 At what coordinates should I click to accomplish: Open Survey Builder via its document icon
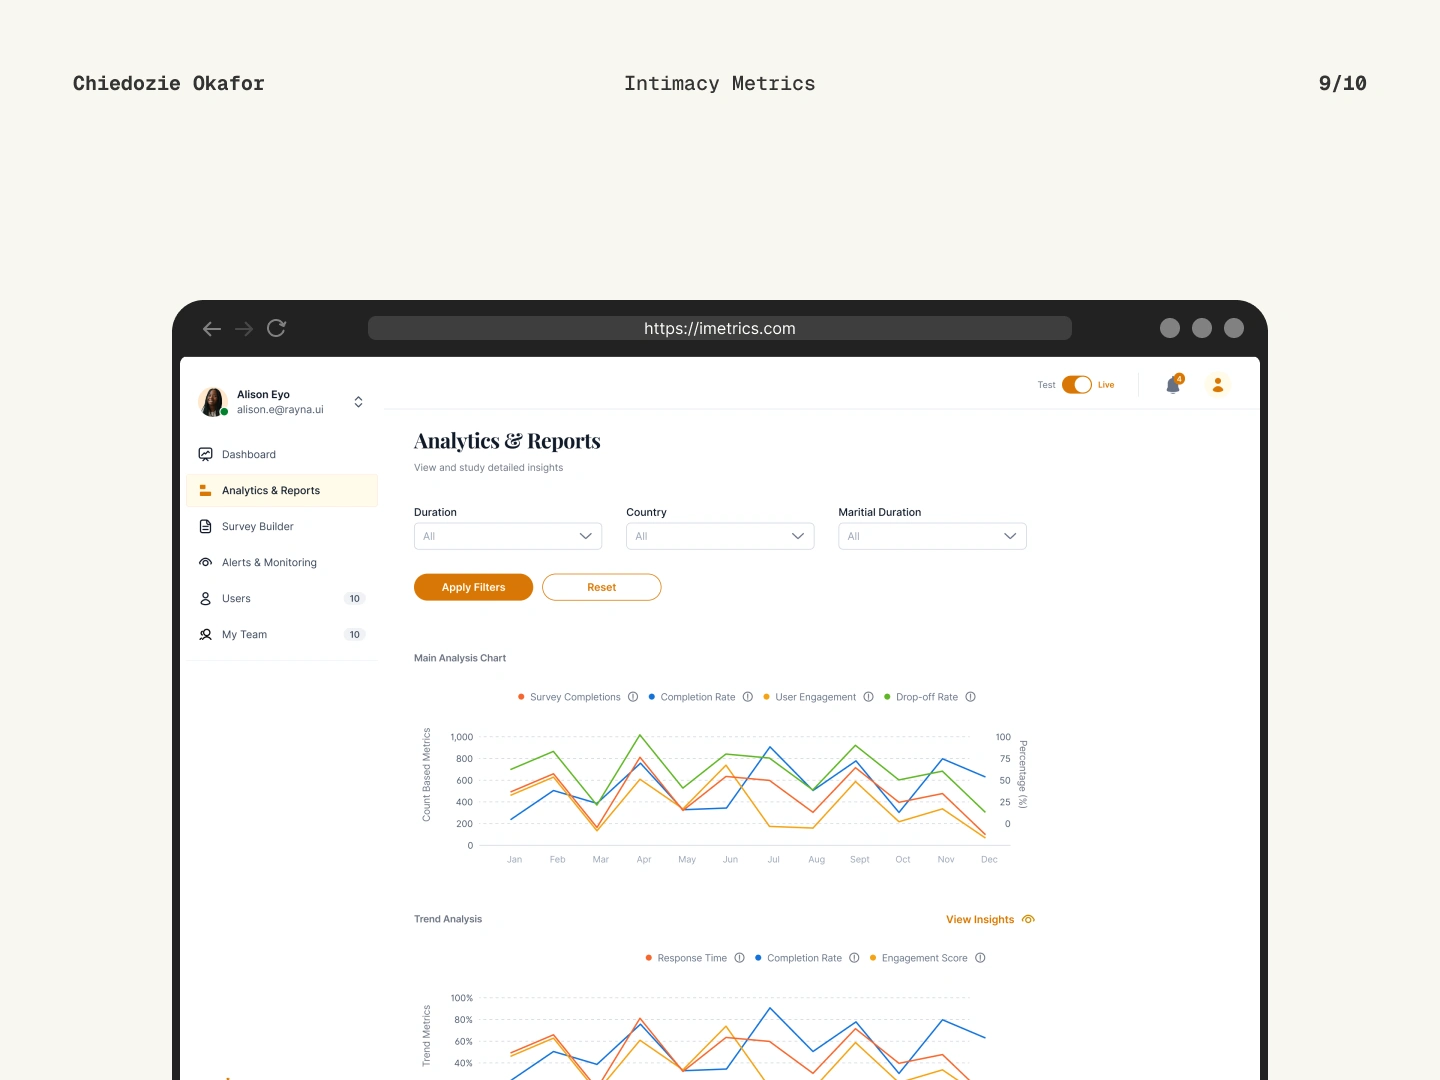(205, 527)
